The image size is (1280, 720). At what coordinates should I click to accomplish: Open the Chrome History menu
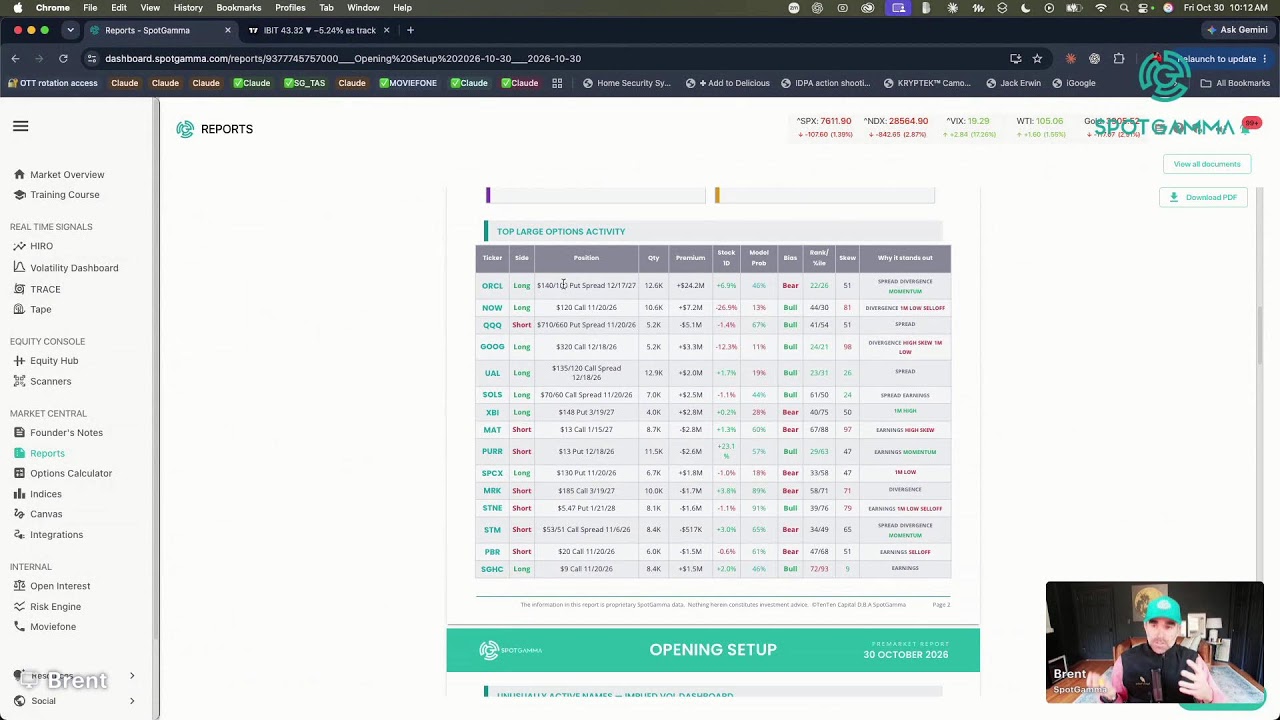(188, 8)
